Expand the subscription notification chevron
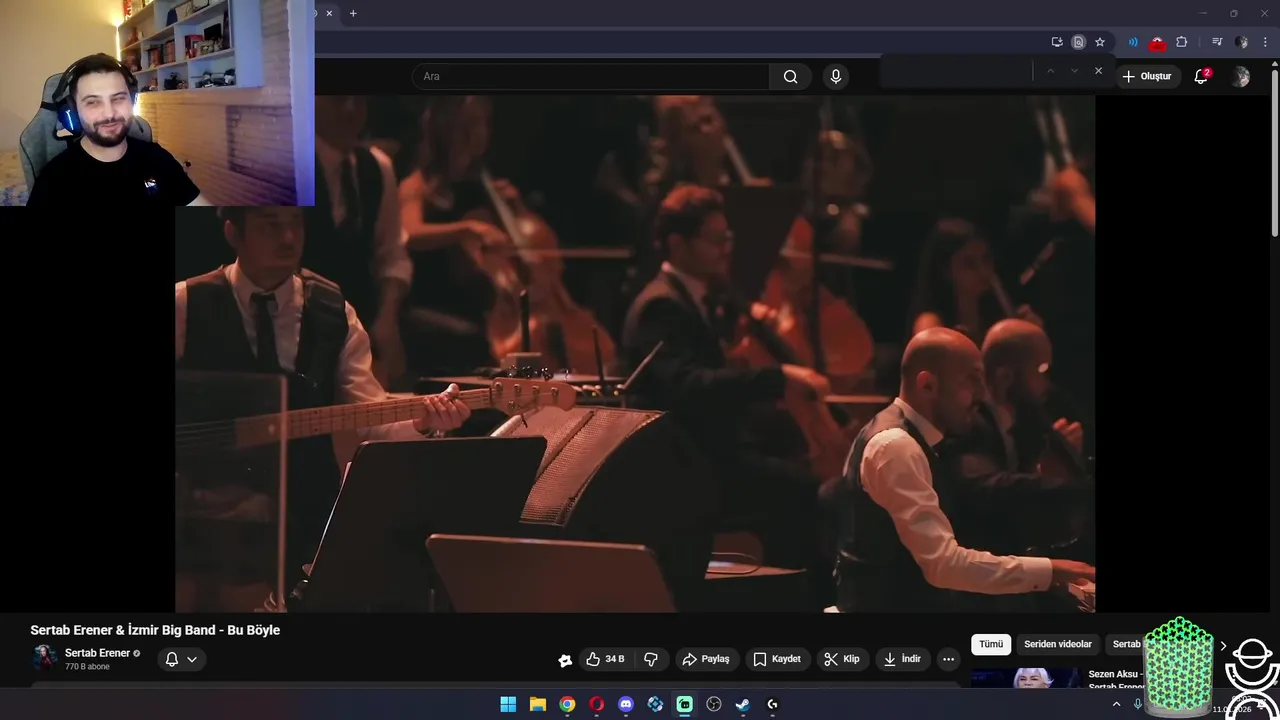The width and height of the screenshot is (1280, 720). (192, 659)
